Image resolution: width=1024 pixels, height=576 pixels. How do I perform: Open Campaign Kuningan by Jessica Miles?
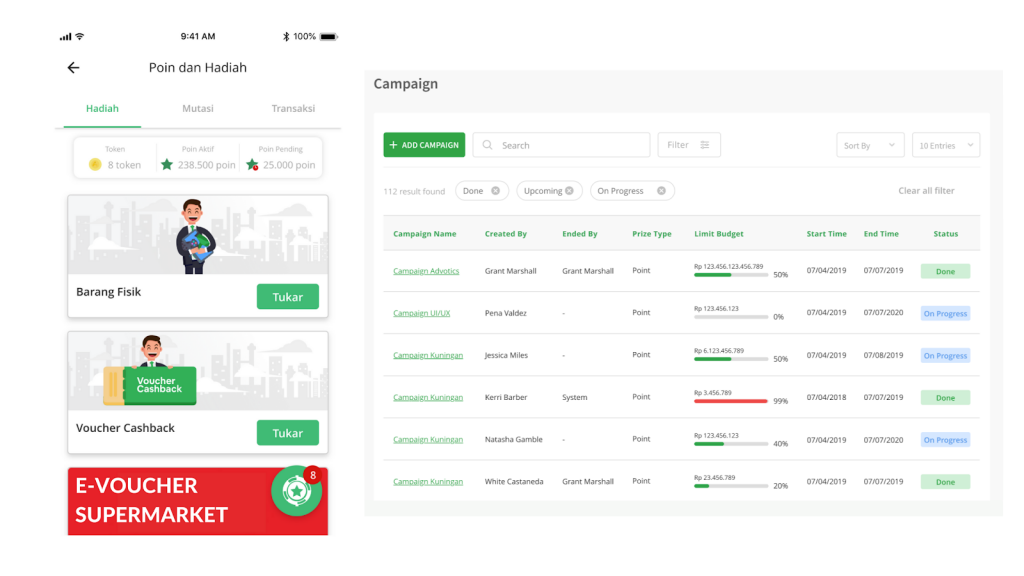pos(428,355)
